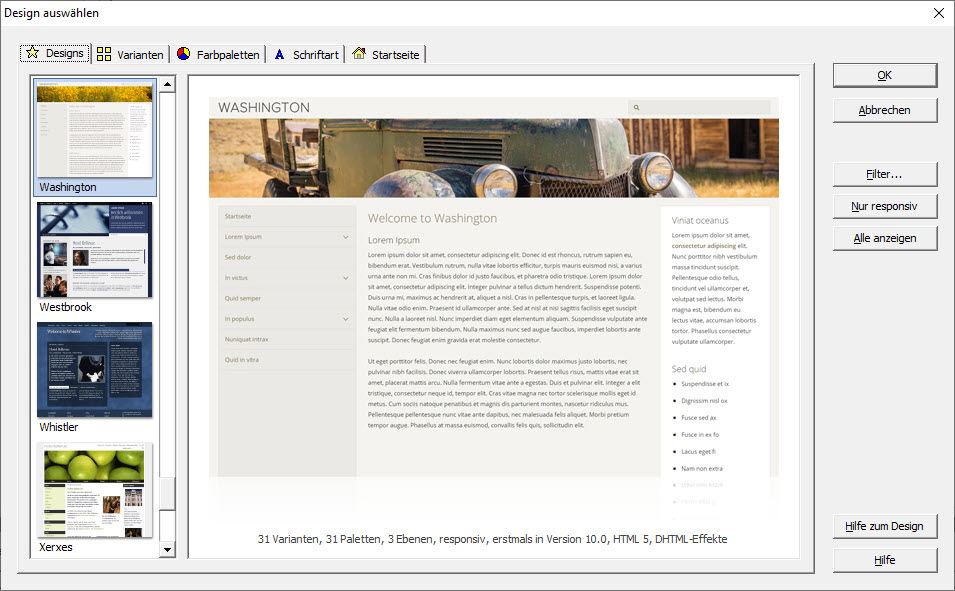Select the Westbrook design thumbnail
This screenshot has height=591, width=955.
94,250
